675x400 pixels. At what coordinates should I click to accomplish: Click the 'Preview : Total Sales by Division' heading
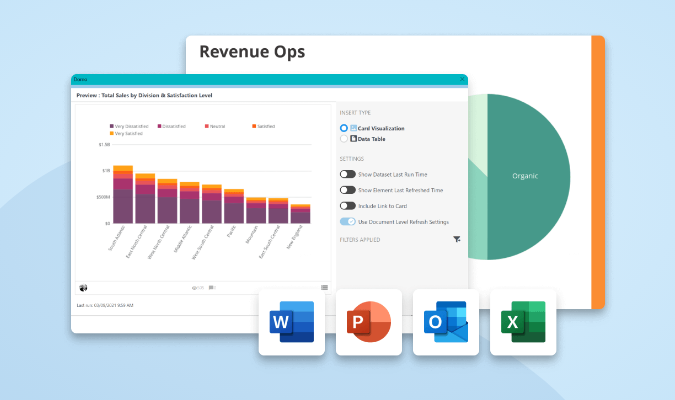click(x=144, y=95)
